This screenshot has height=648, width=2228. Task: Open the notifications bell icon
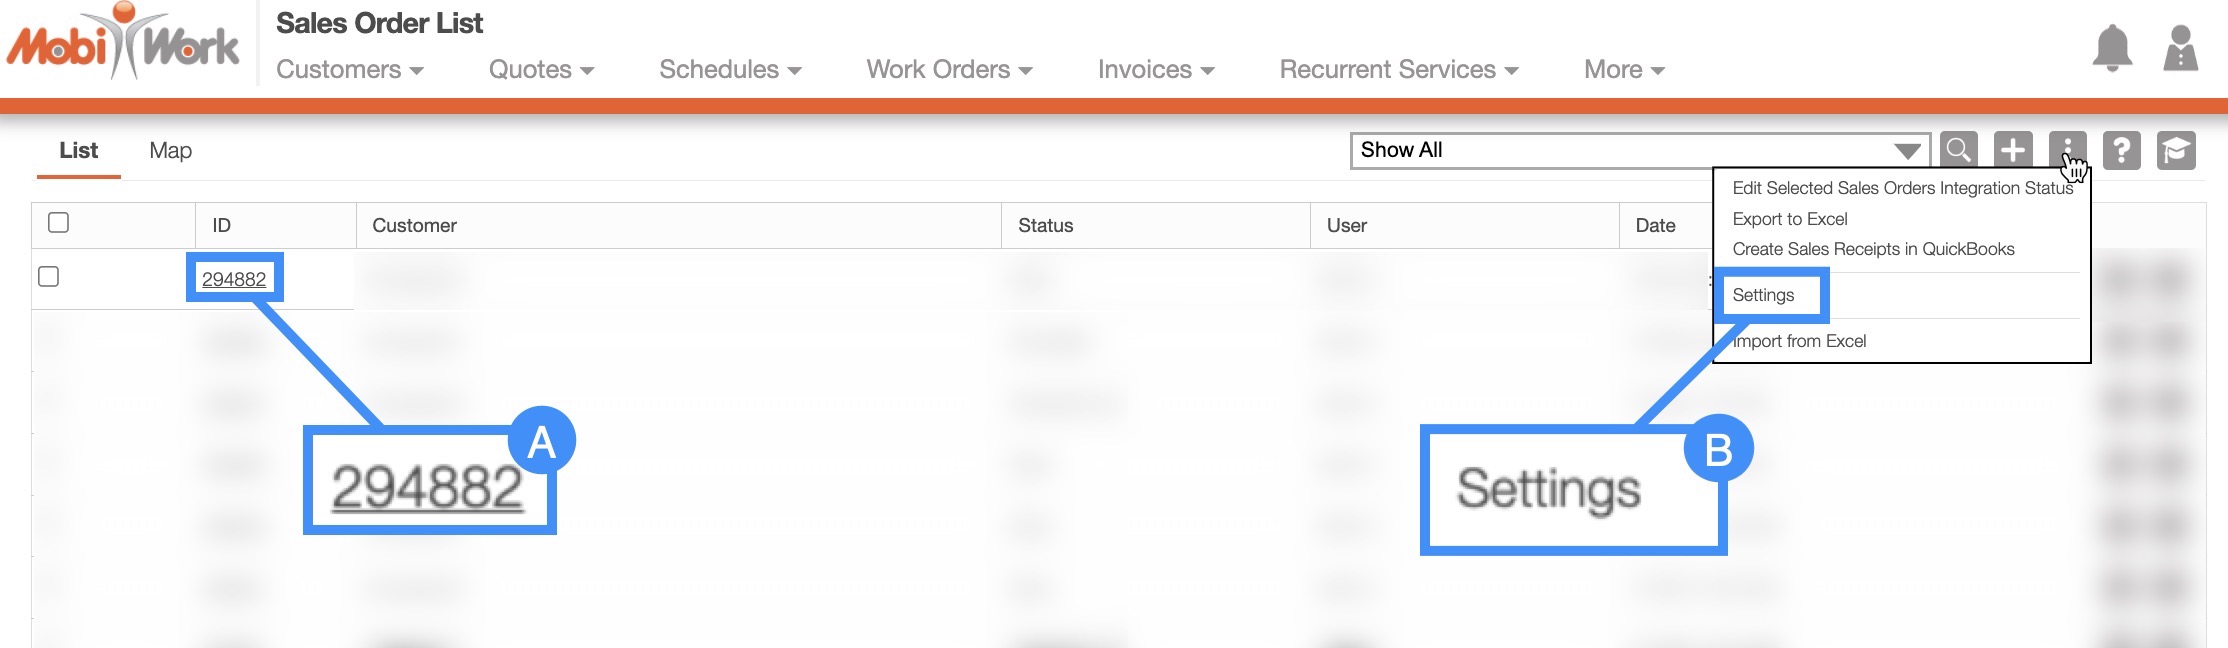click(2112, 48)
